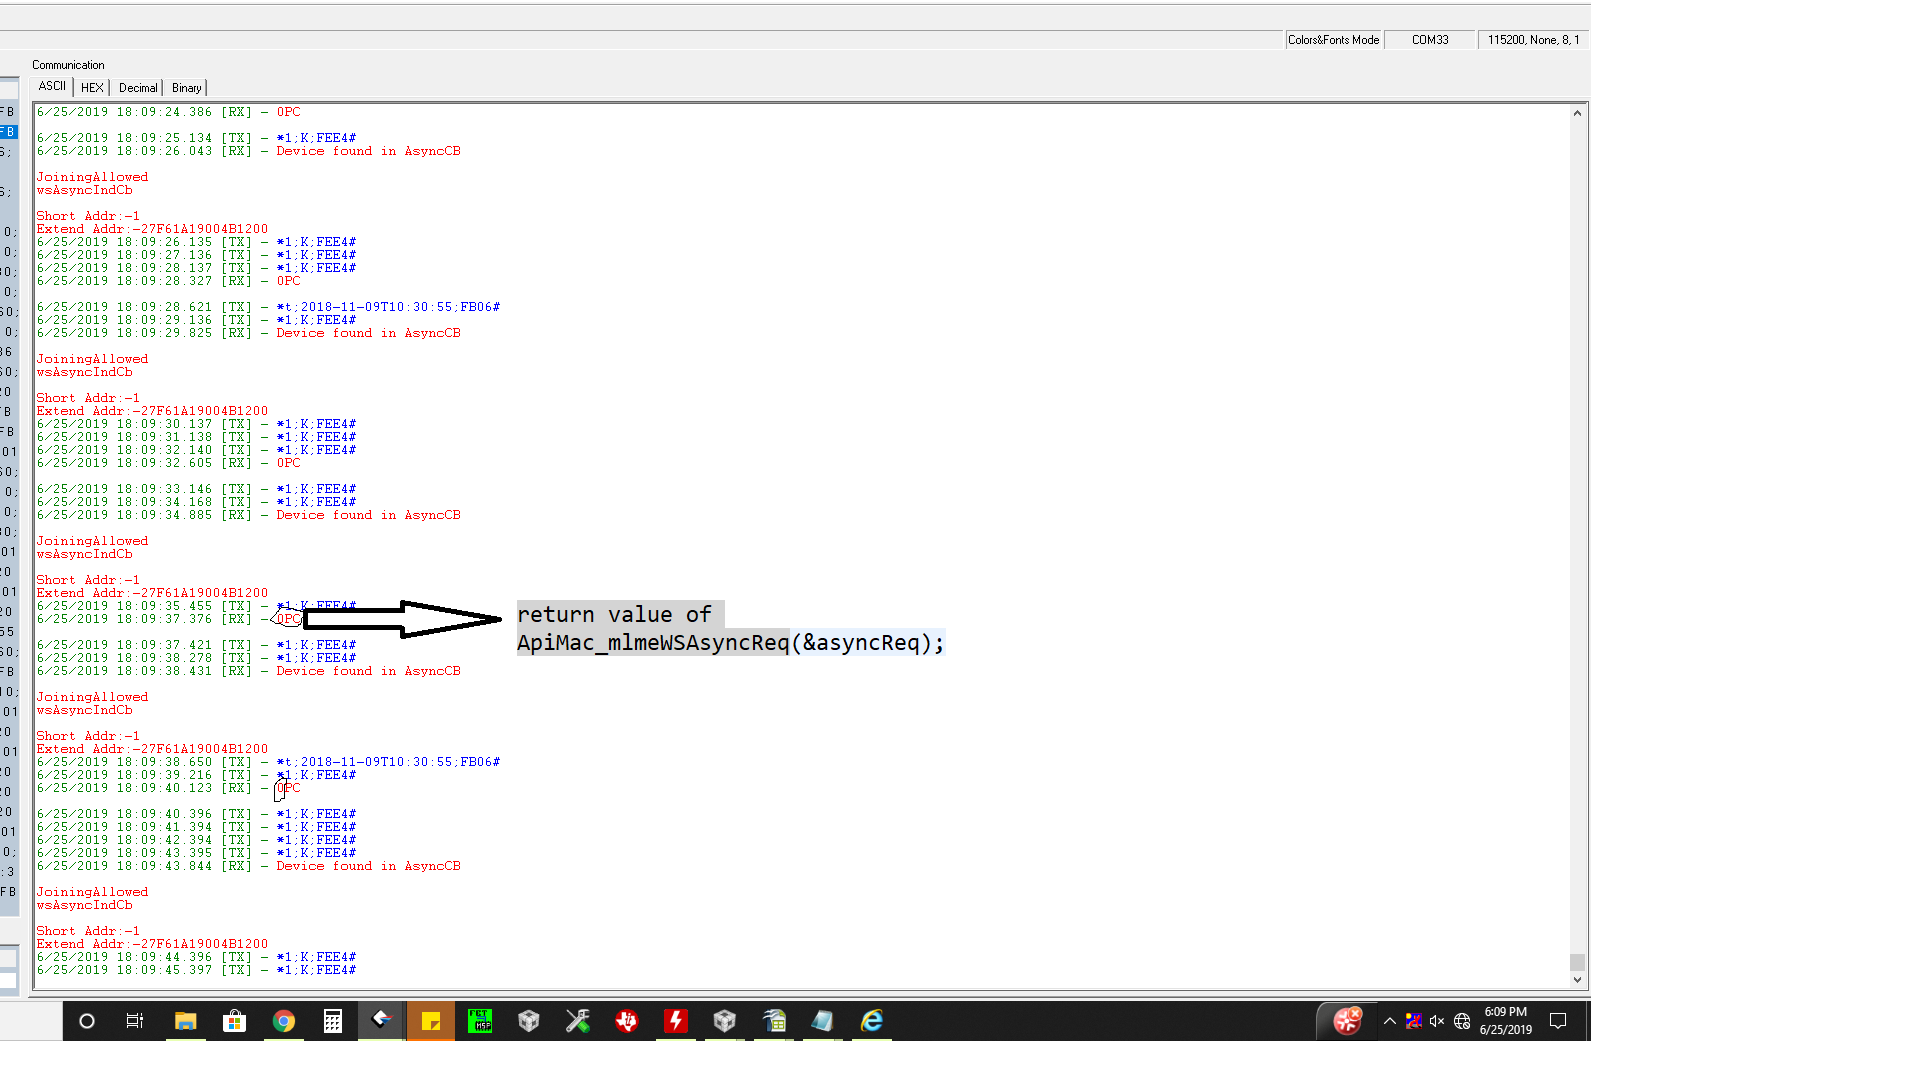The width and height of the screenshot is (1920, 1080).
Task: Select the Binary view tab
Action: click(186, 88)
